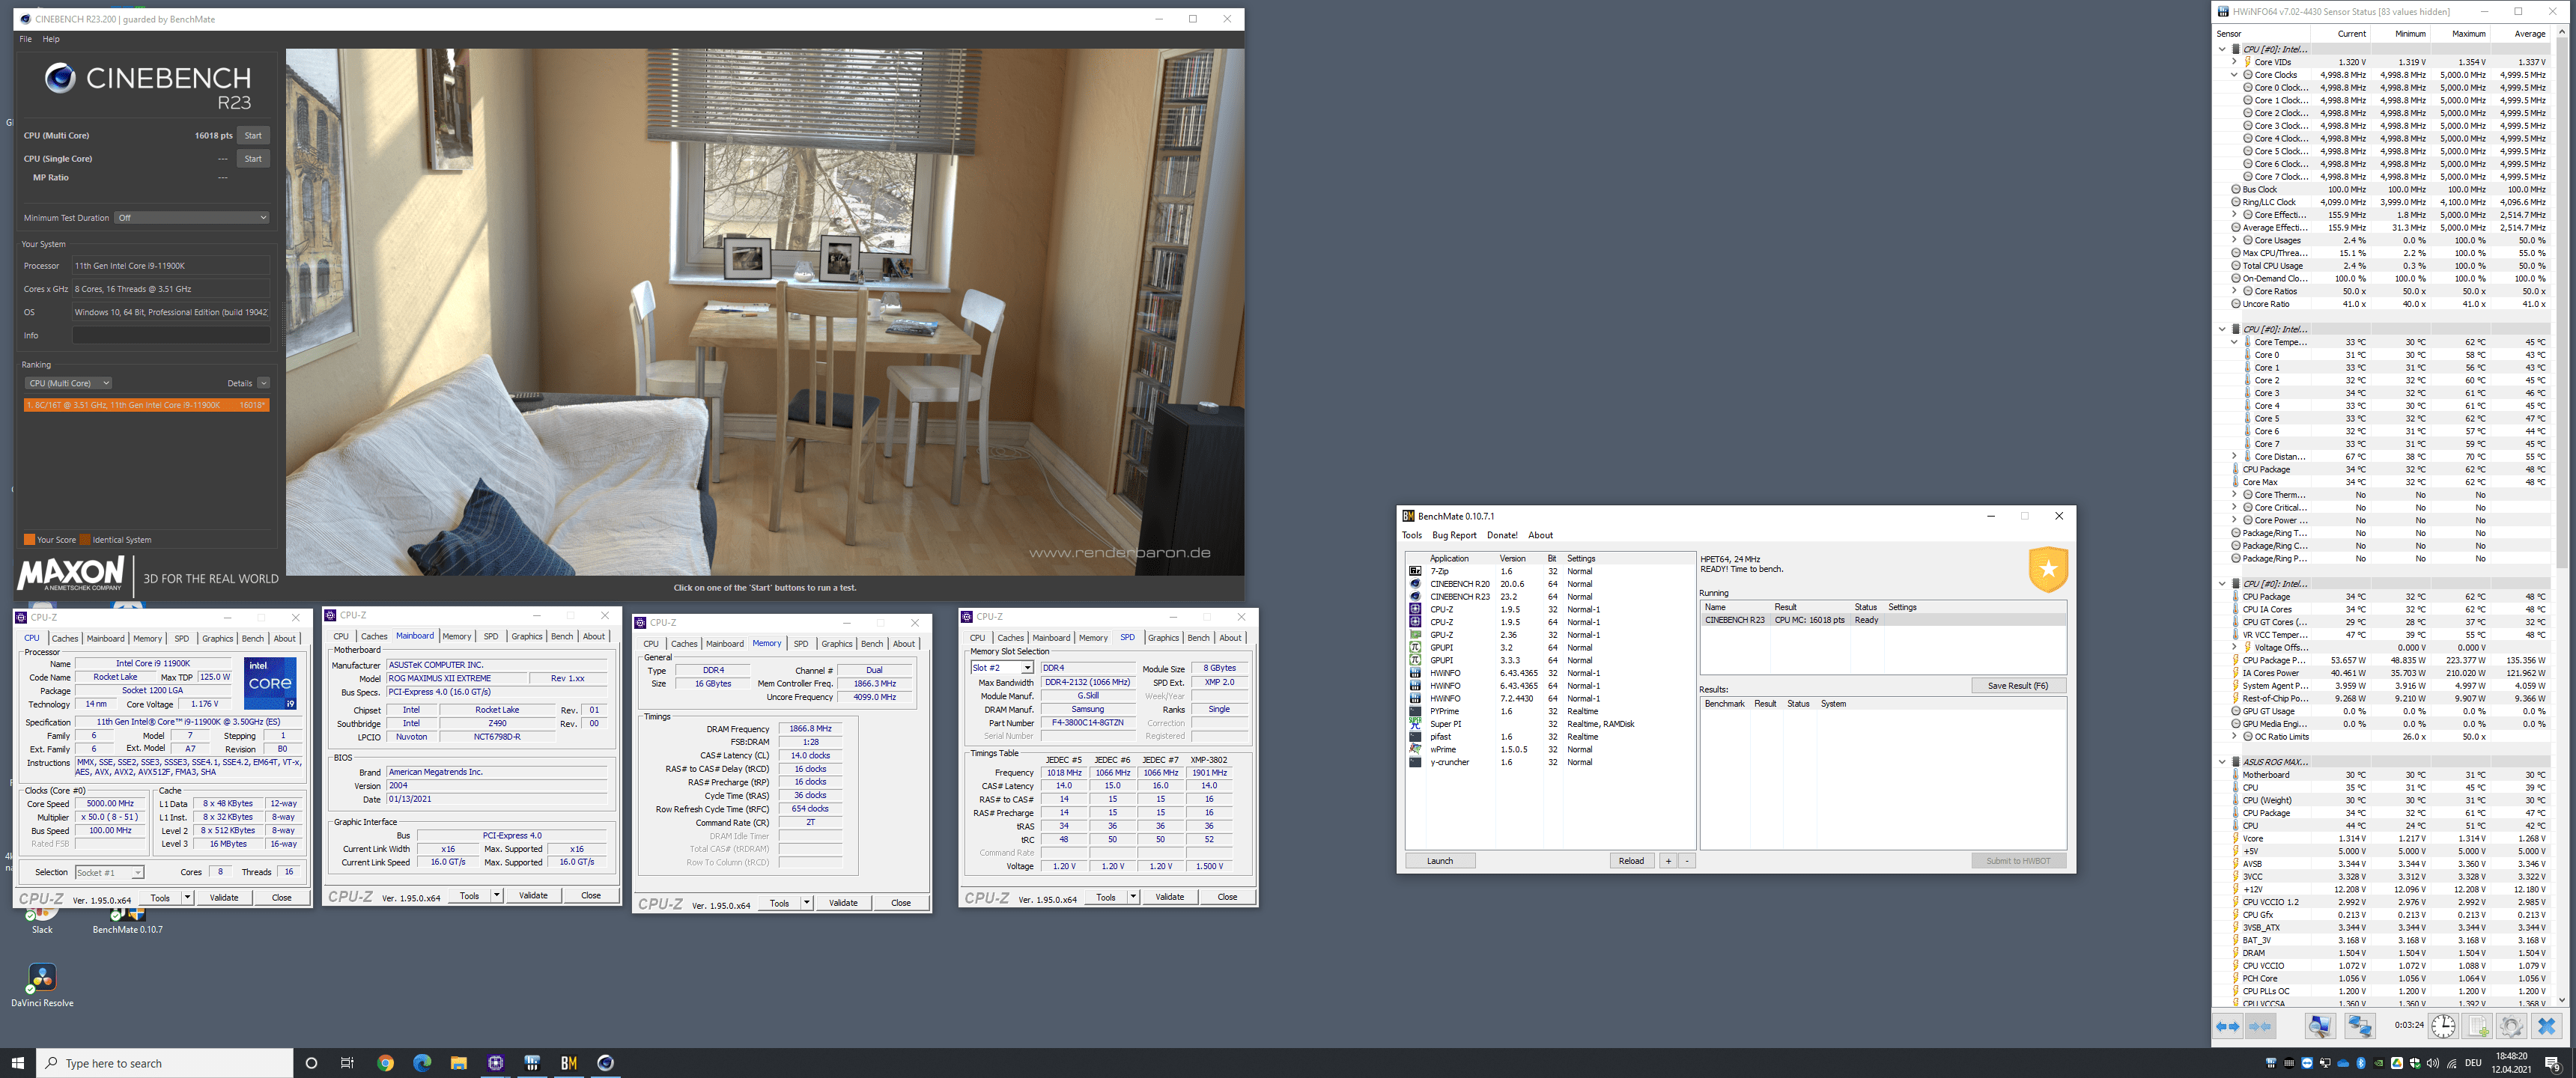Click Validate in CPU-Z SPD window

coord(1169,897)
